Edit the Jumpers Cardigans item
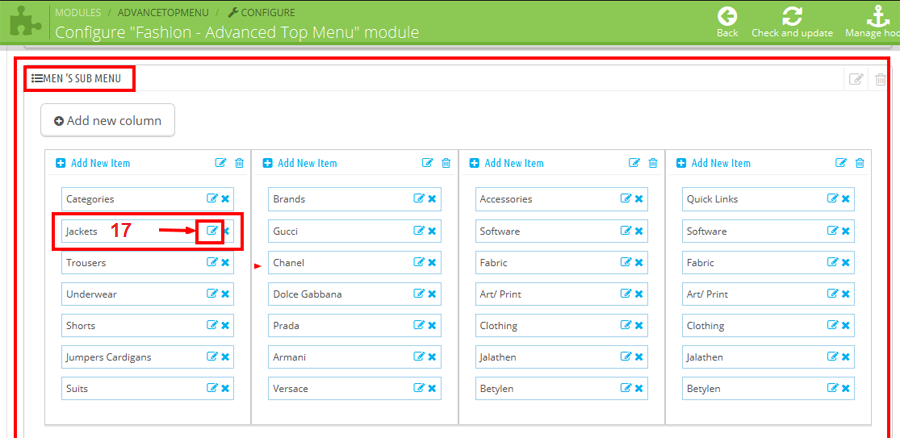The image size is (900, 438). (212, 357)
